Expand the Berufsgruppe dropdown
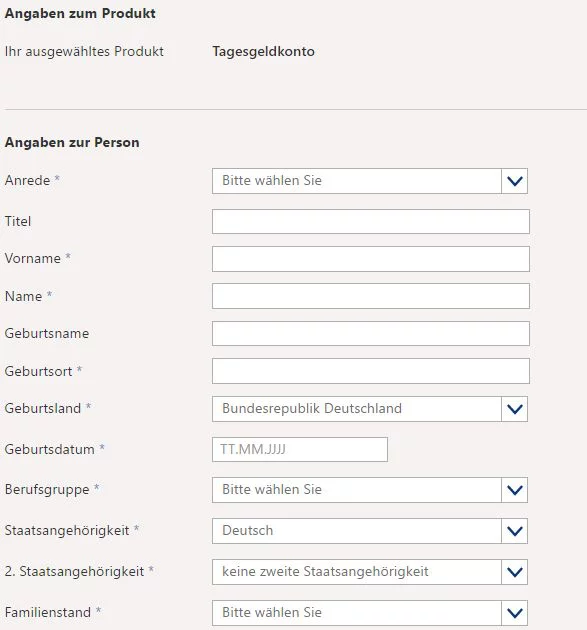This screenshot has width=587, height=630. pyautogui.click(x=370, y=490)
